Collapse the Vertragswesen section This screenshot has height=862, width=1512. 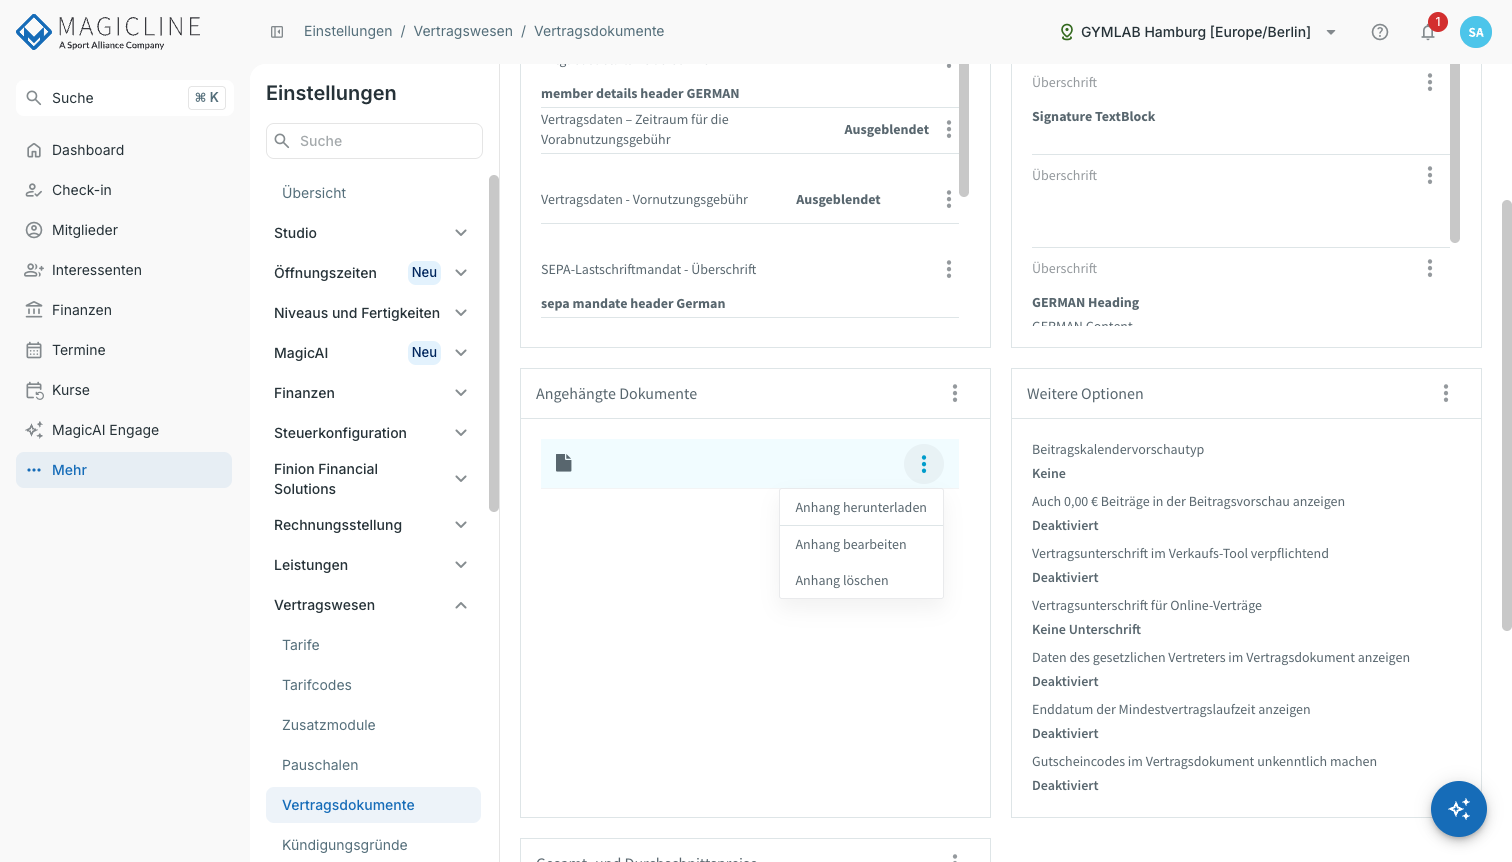[371, 605]
